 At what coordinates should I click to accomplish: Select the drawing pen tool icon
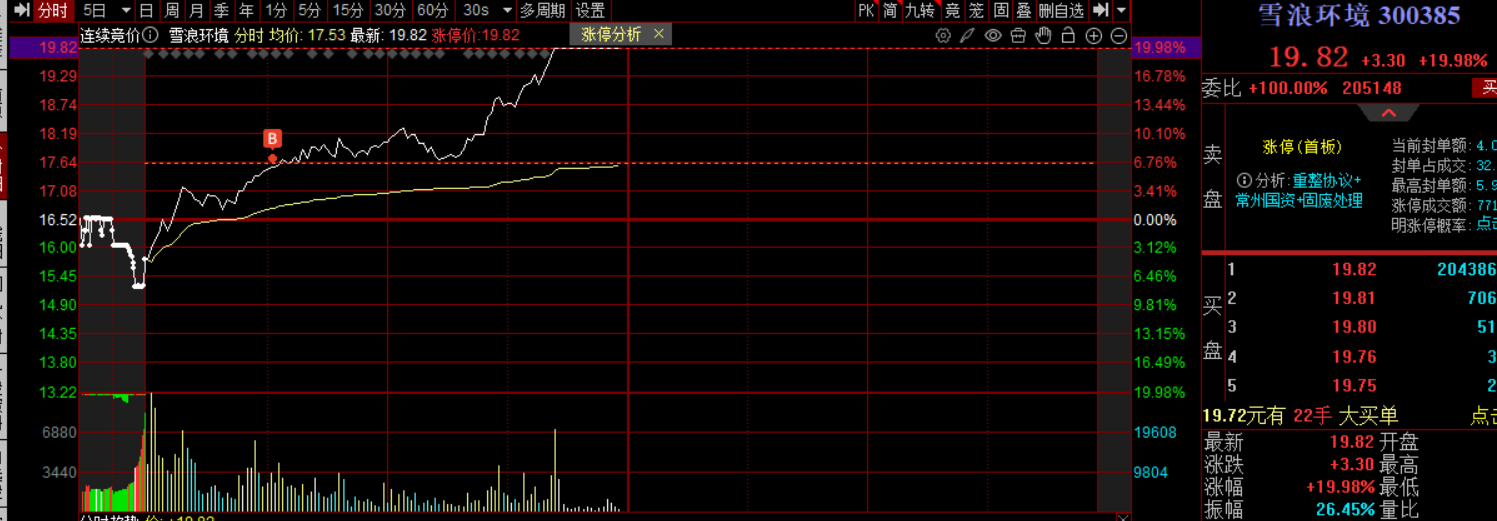pos(967,35)
